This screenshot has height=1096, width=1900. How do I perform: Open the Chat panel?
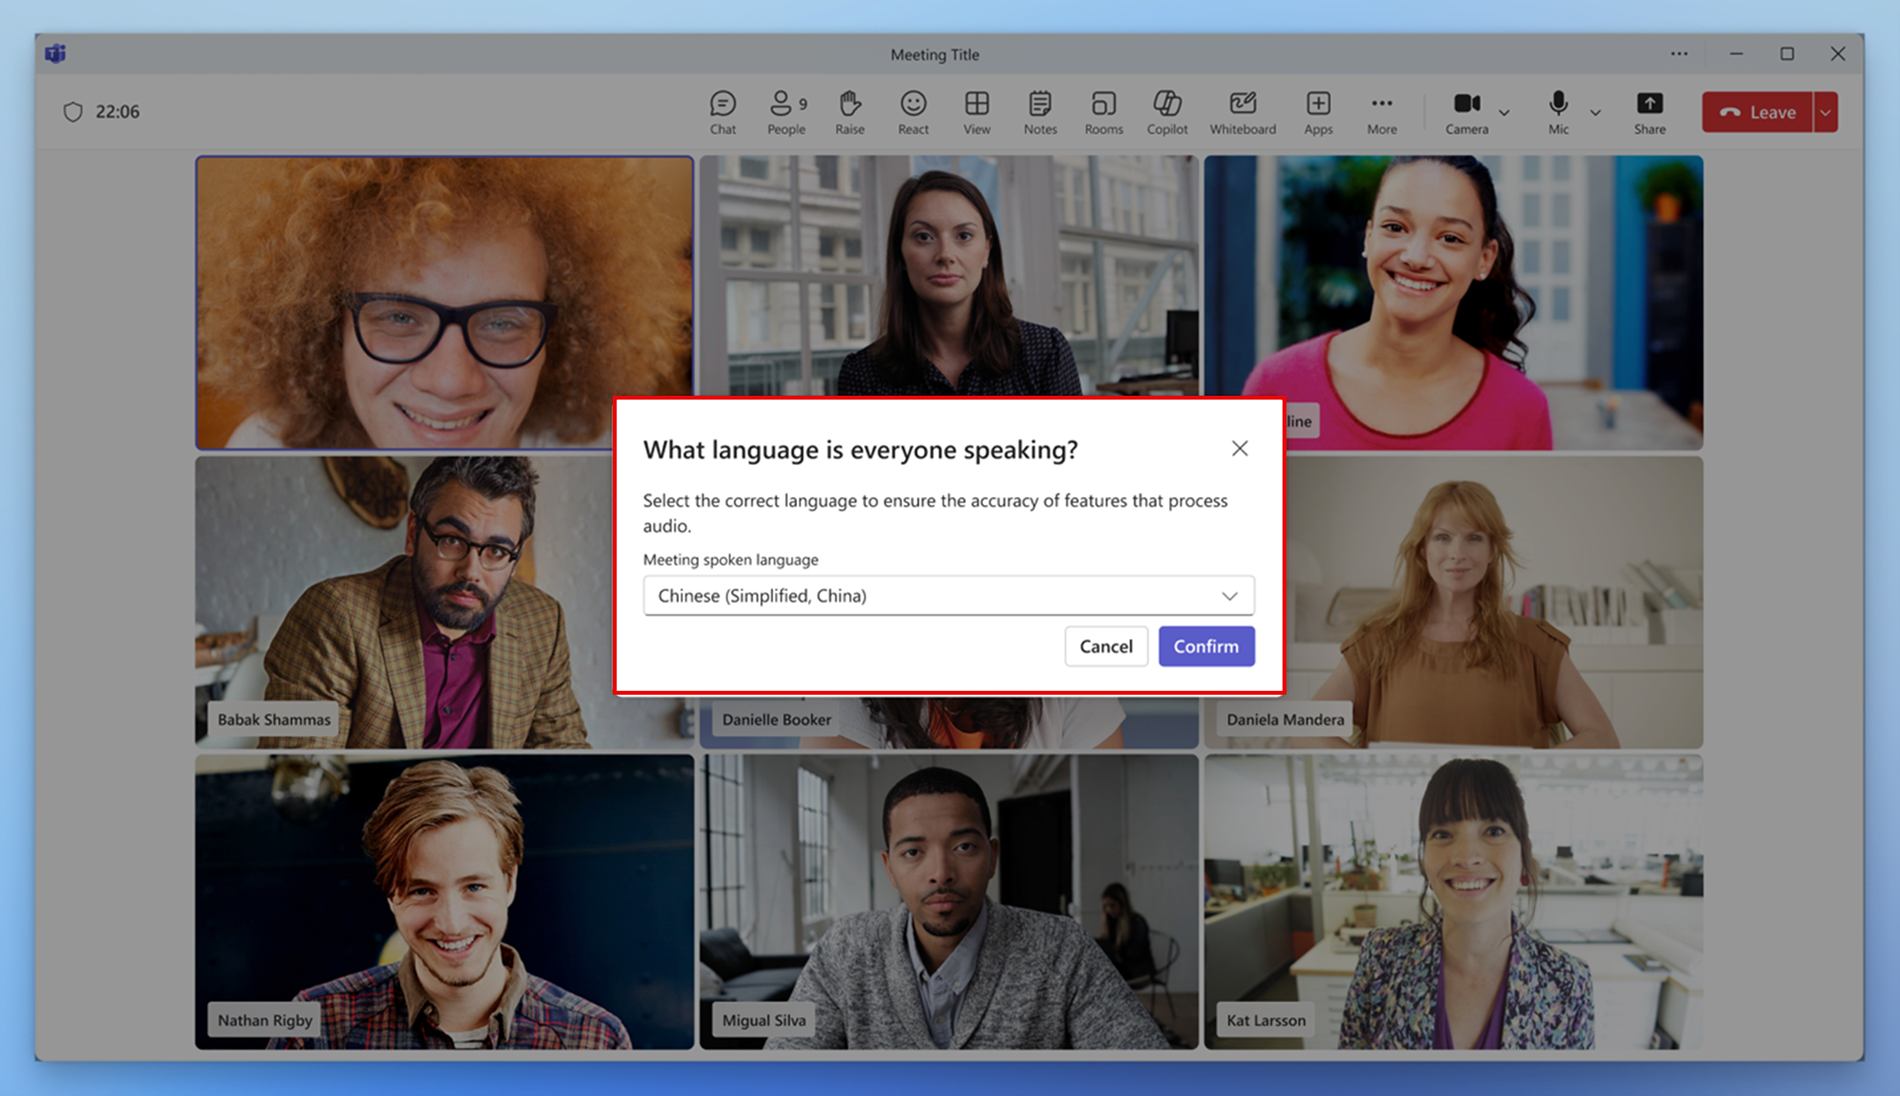tap(722, 112)
